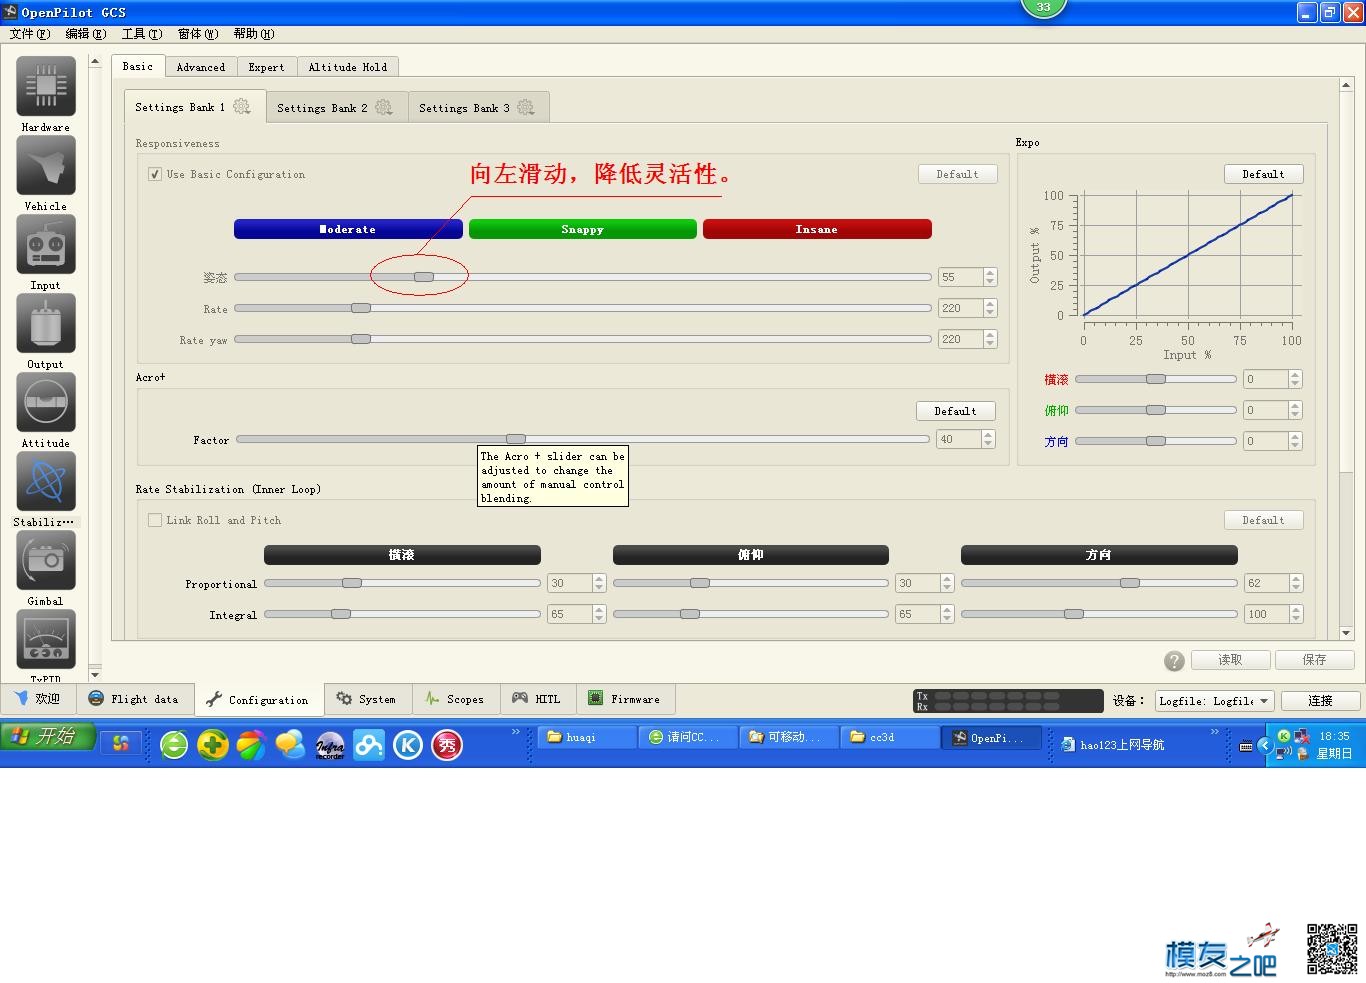Click the 开始 Start button
The image size is (1366, 983).
(48, 736)
